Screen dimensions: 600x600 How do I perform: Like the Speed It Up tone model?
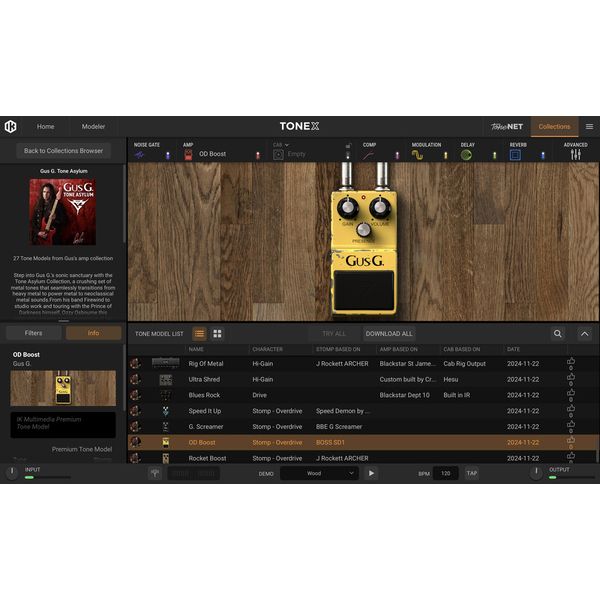[x=571, y=409]
